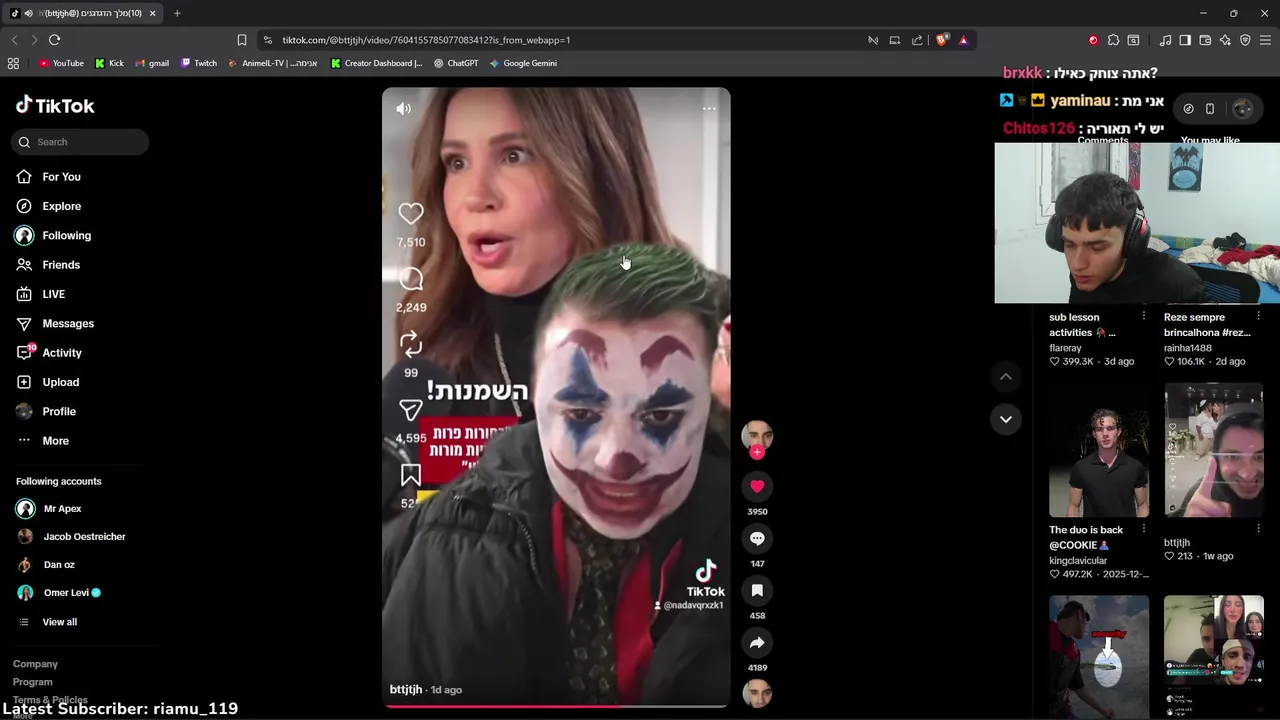Image resolution: width=1280 pixels, height=720 pixels.
Task: Mute the video with the speaker icon
Action: tap(403, 109)
